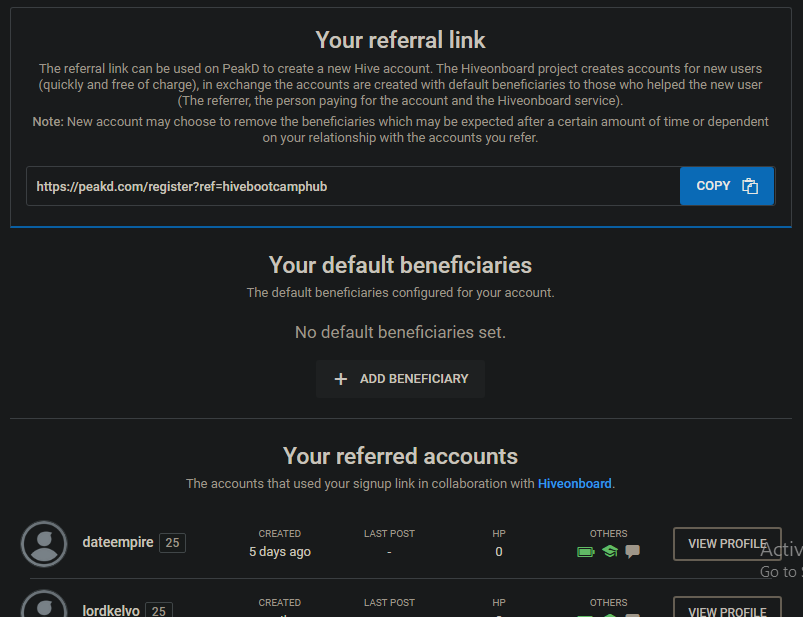
Task: Click lordkelvo's avatar image
Action: click(x=44, y=604)
